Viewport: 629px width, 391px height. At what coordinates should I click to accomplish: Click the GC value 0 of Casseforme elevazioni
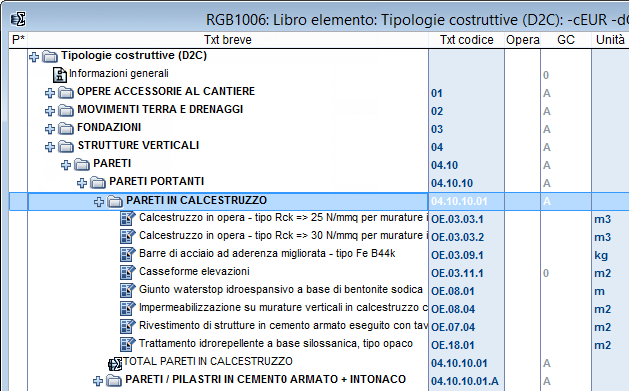point(546,273)
